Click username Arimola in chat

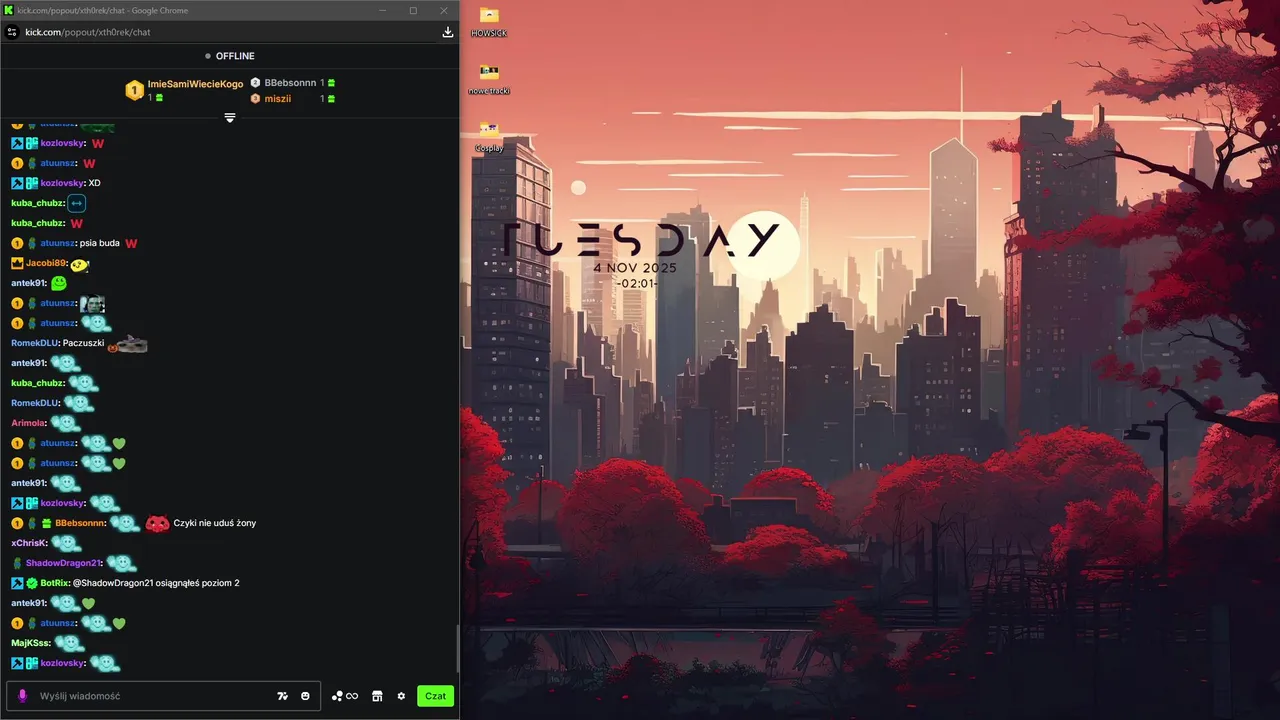tap(28, 423)
